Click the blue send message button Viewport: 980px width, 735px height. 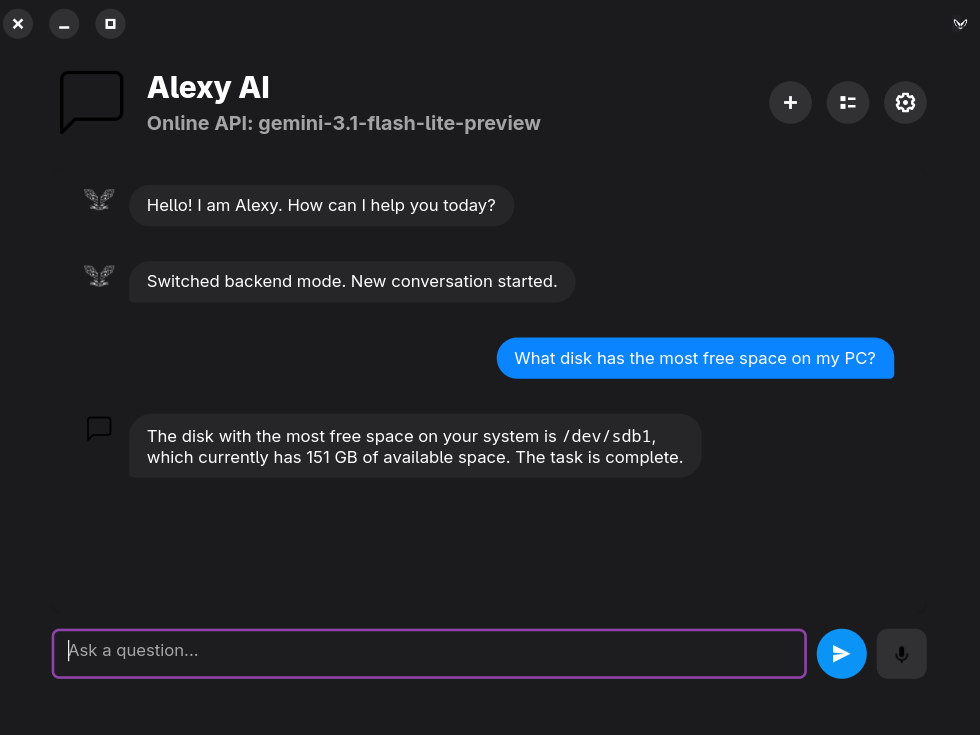841,654
